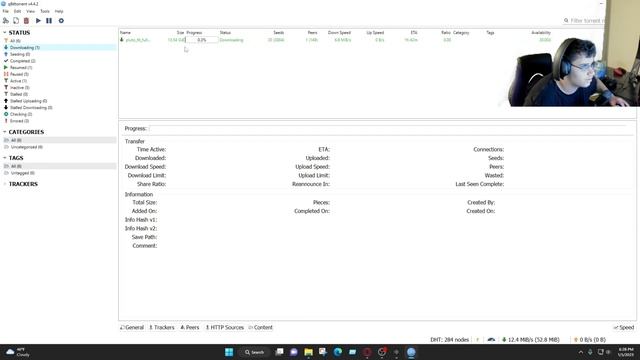
Task: Open the View menu
Action: (31, 11)
